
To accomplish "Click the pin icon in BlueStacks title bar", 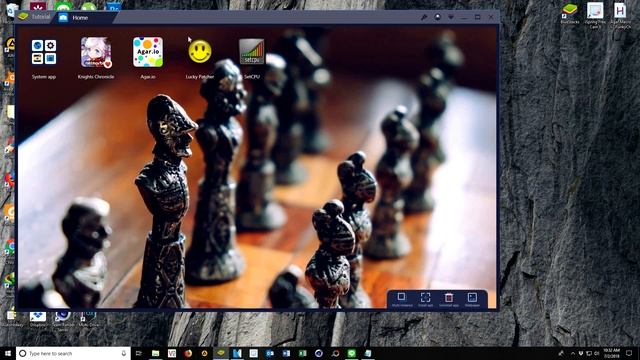I will tap(424, 17).
